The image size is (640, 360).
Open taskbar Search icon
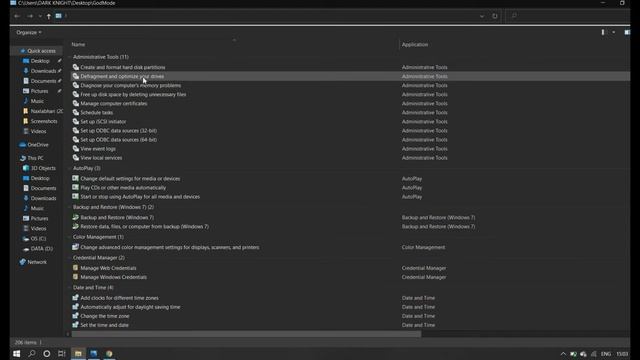(x=31, y=354)
